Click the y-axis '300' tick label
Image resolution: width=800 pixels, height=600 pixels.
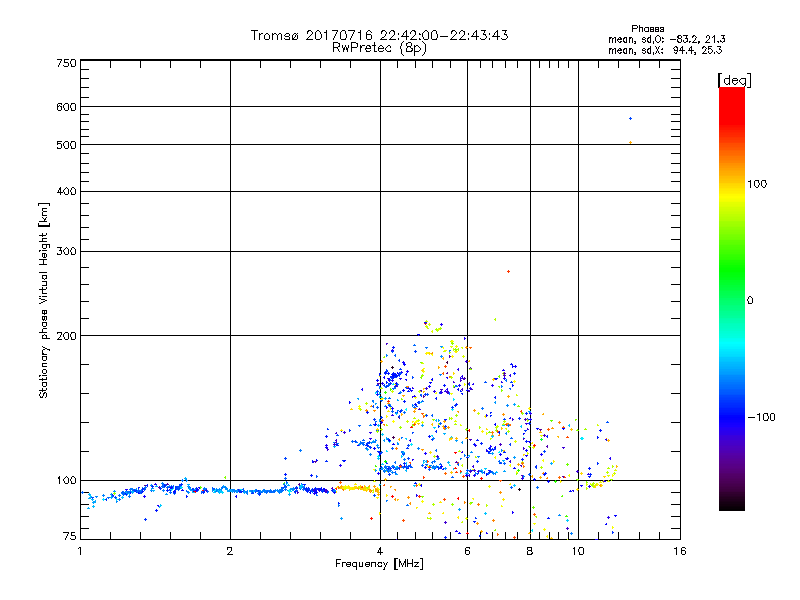(66, 252)
